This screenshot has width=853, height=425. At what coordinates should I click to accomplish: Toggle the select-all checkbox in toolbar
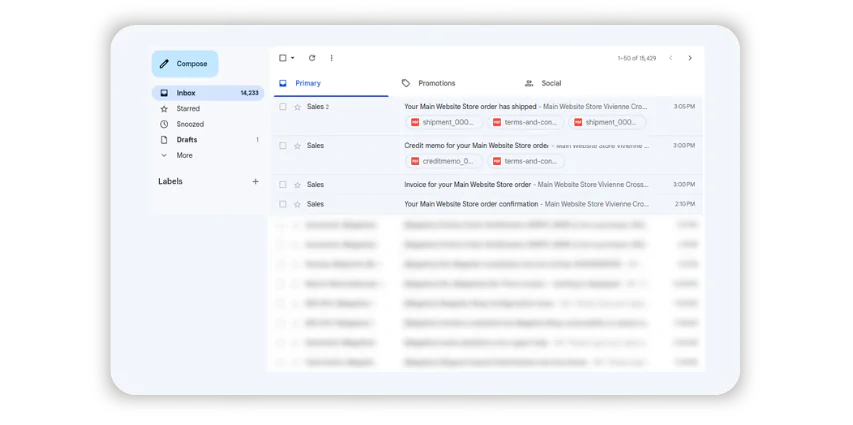(282, 58)
